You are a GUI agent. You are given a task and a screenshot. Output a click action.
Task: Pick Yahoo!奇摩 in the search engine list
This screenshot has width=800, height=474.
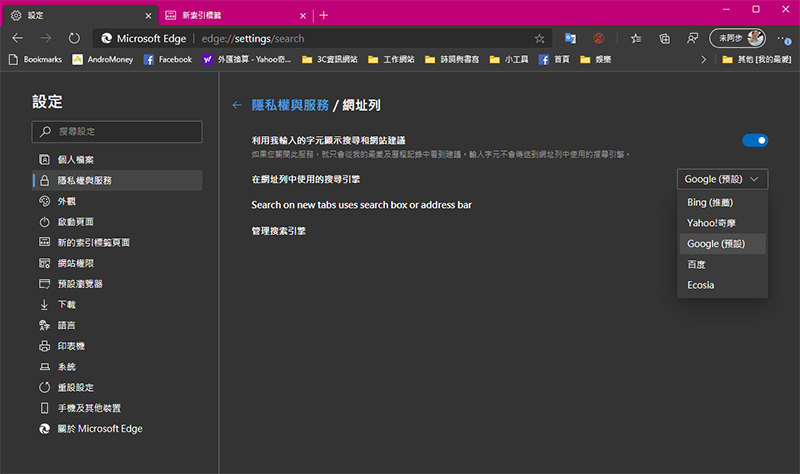pyautogui.click(x=713, y=223)
